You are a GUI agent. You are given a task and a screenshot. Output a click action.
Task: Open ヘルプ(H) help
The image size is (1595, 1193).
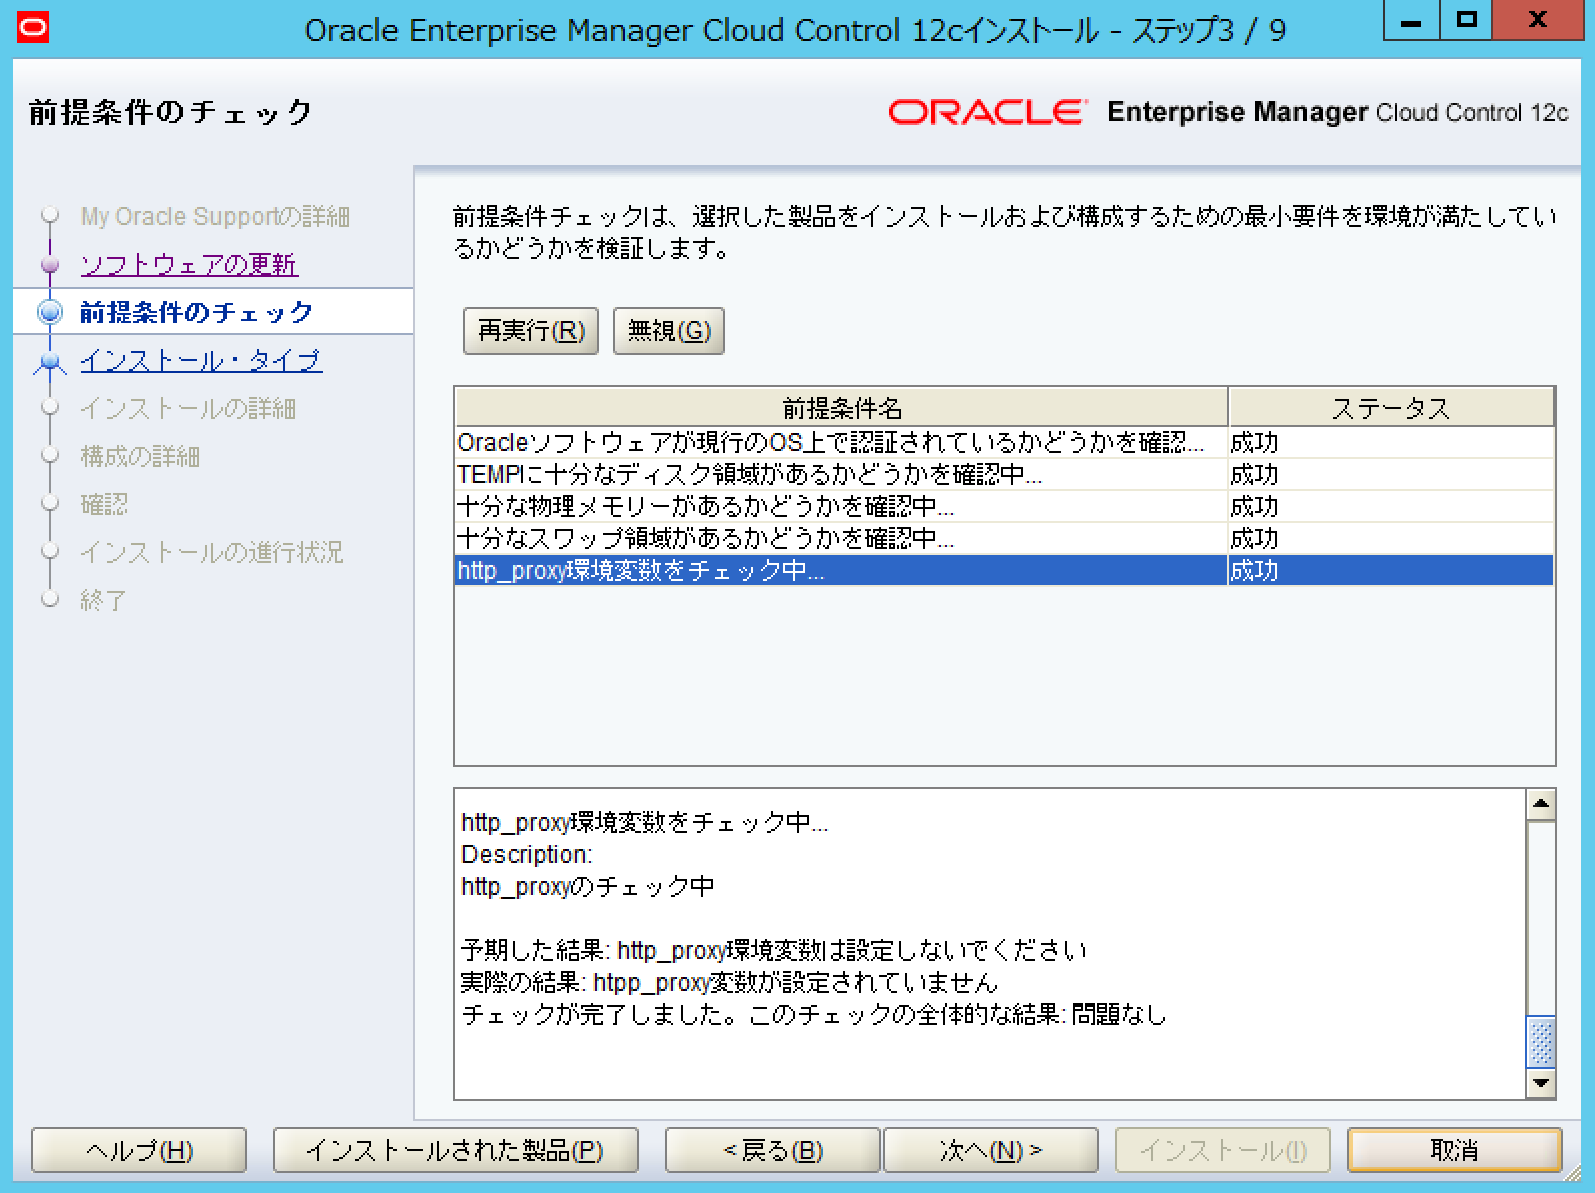(139, 1151)
